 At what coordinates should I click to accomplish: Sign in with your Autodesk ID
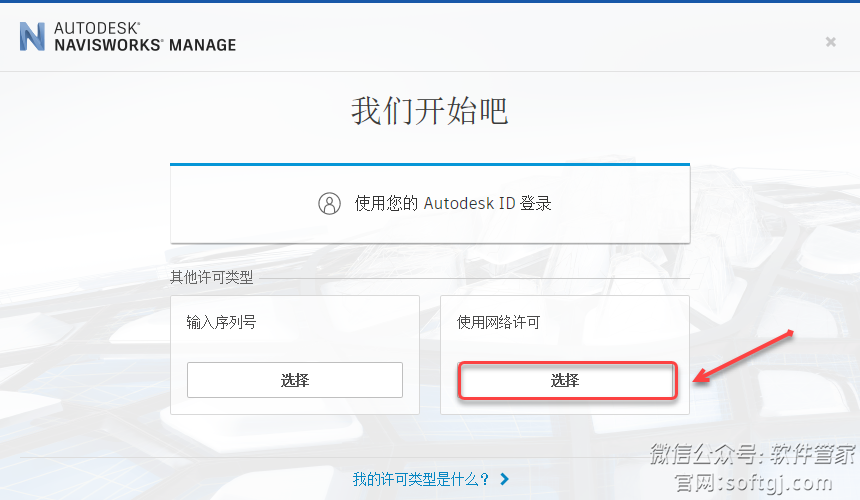[x=430, y=204]
